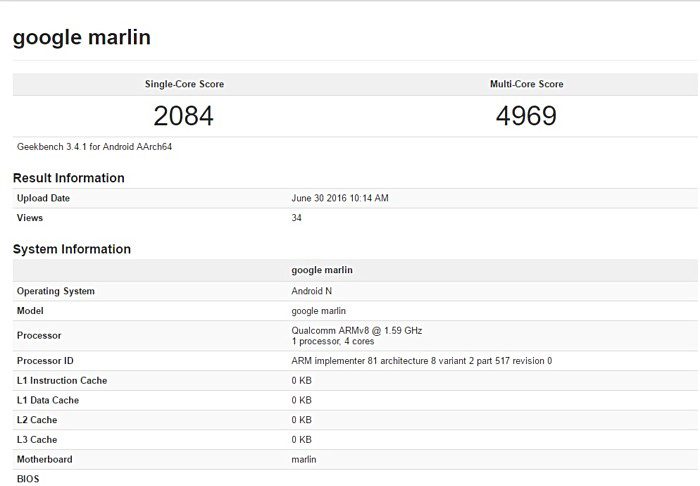Select the Model row label
Image resolution: width=700 pixels, height=486 pixels.
pos(31,311)
